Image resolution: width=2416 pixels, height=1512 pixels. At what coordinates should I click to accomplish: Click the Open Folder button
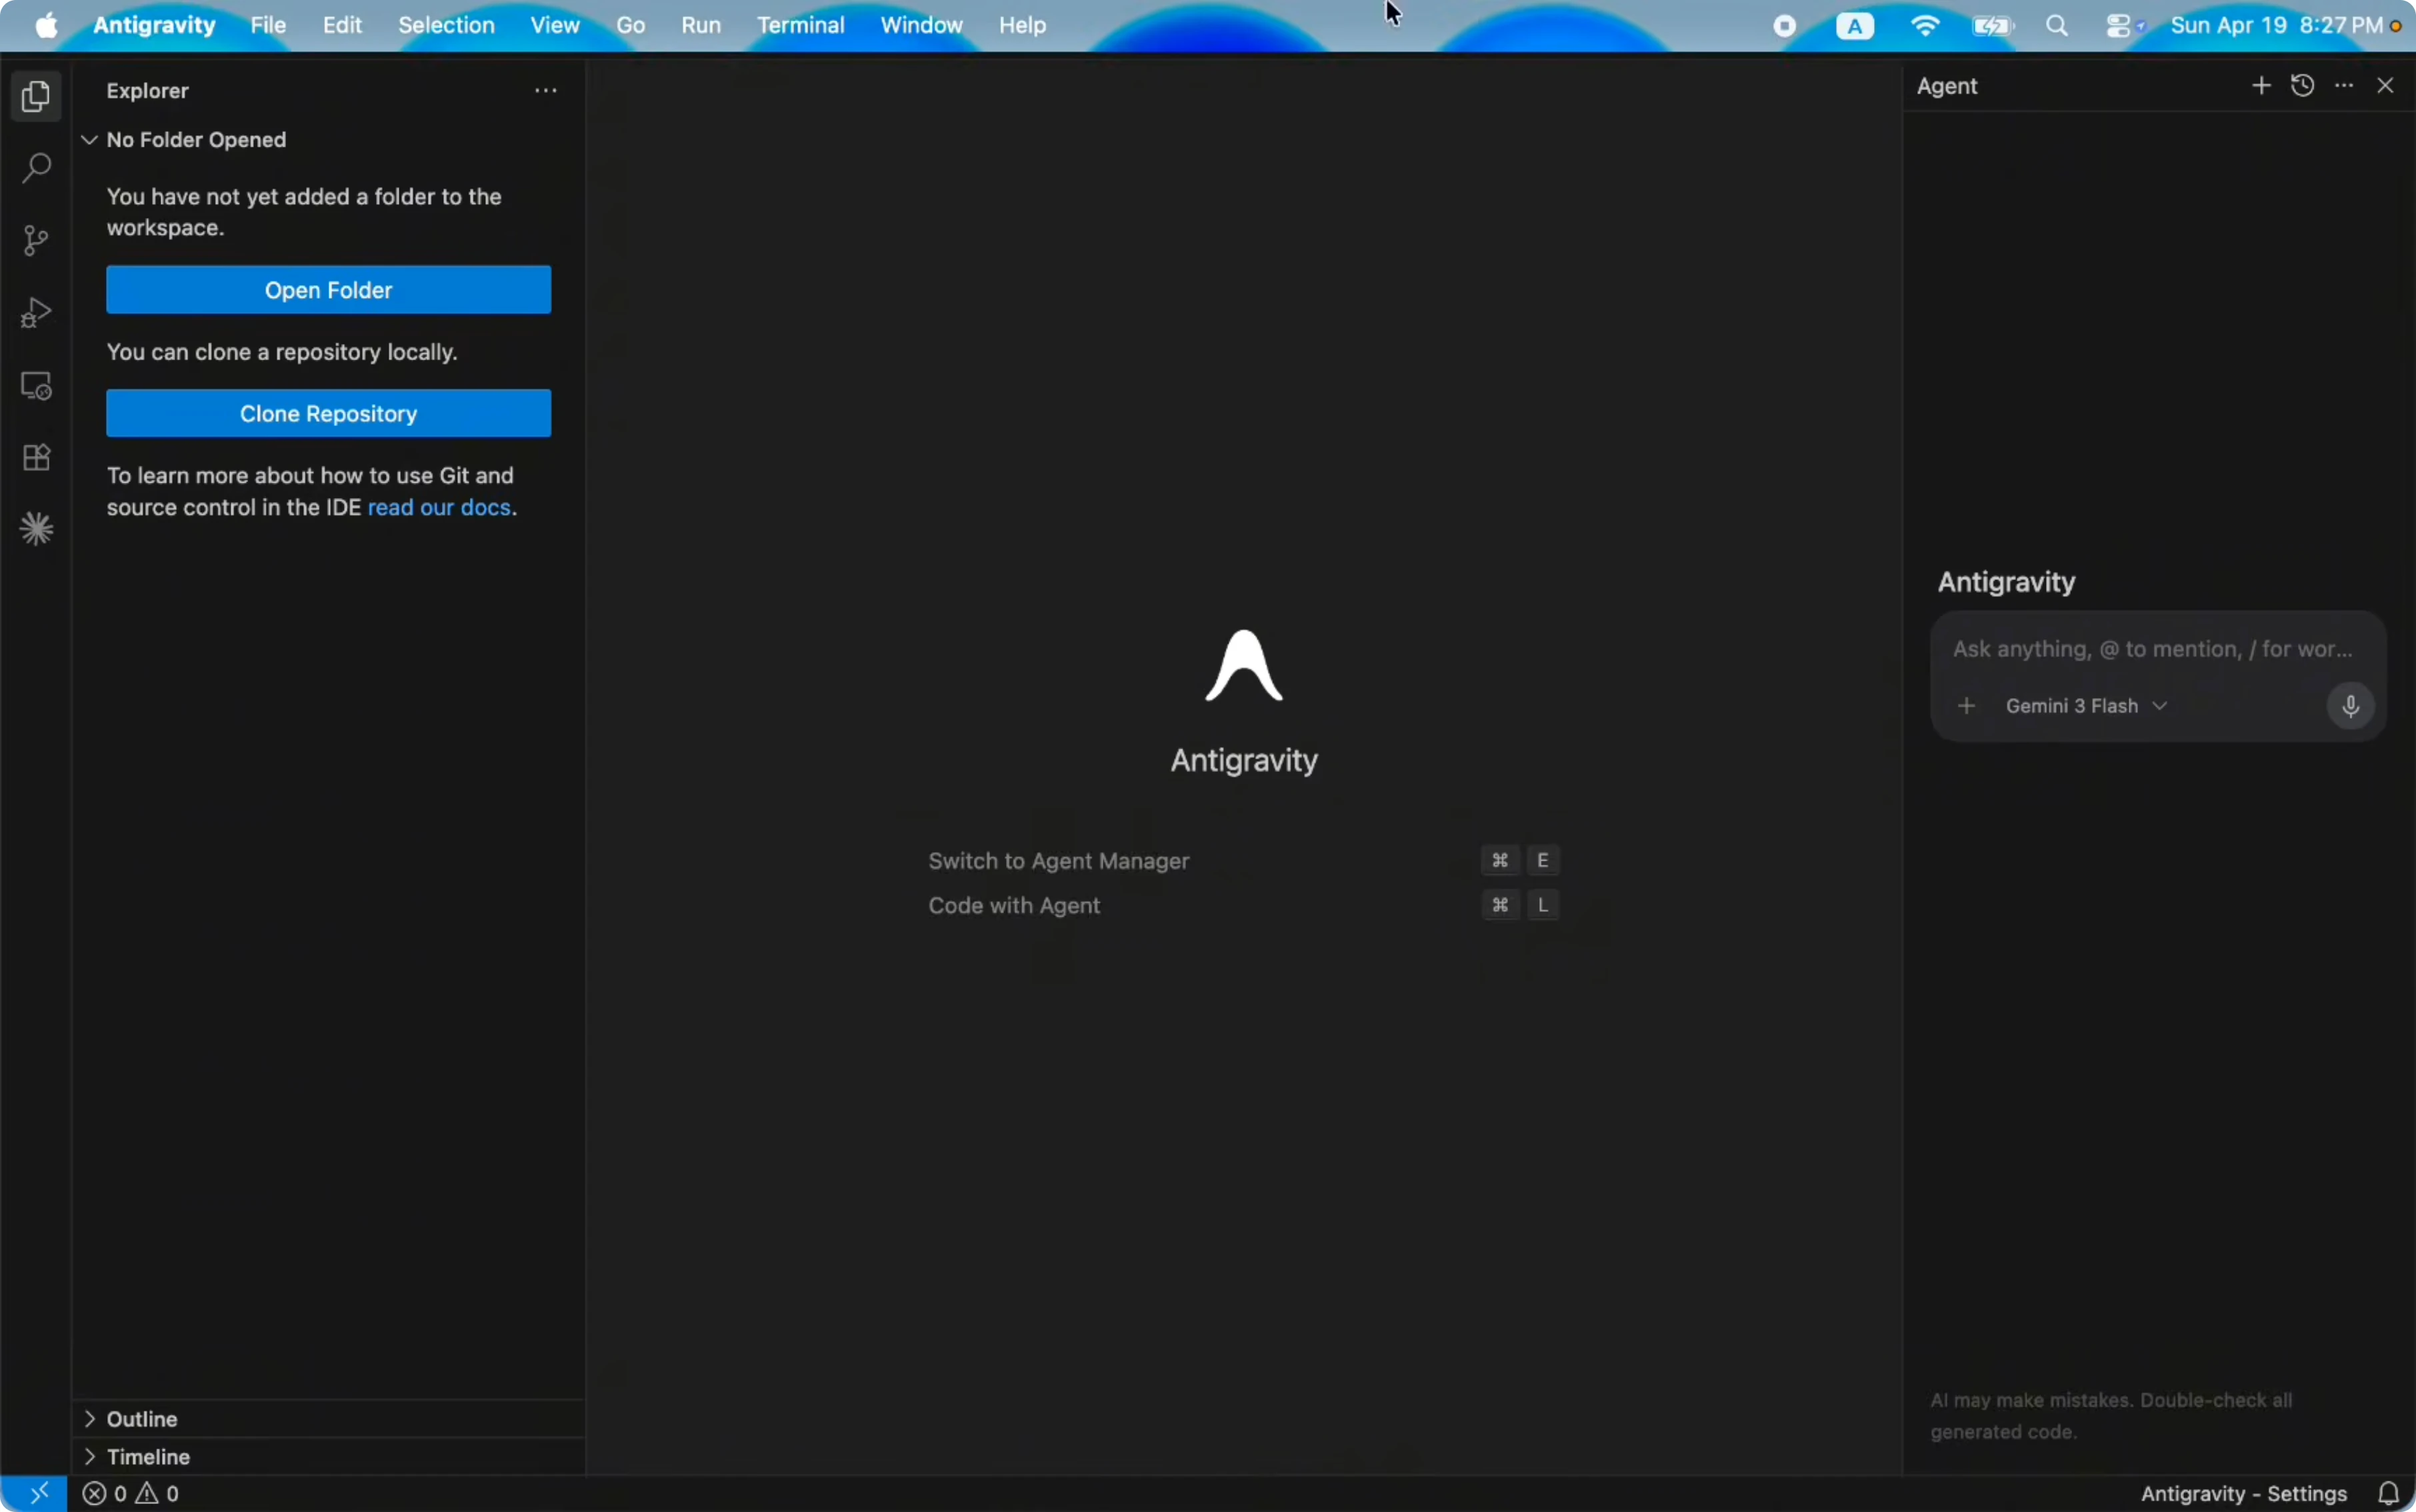pyautogui.click(x=328, y=290)
